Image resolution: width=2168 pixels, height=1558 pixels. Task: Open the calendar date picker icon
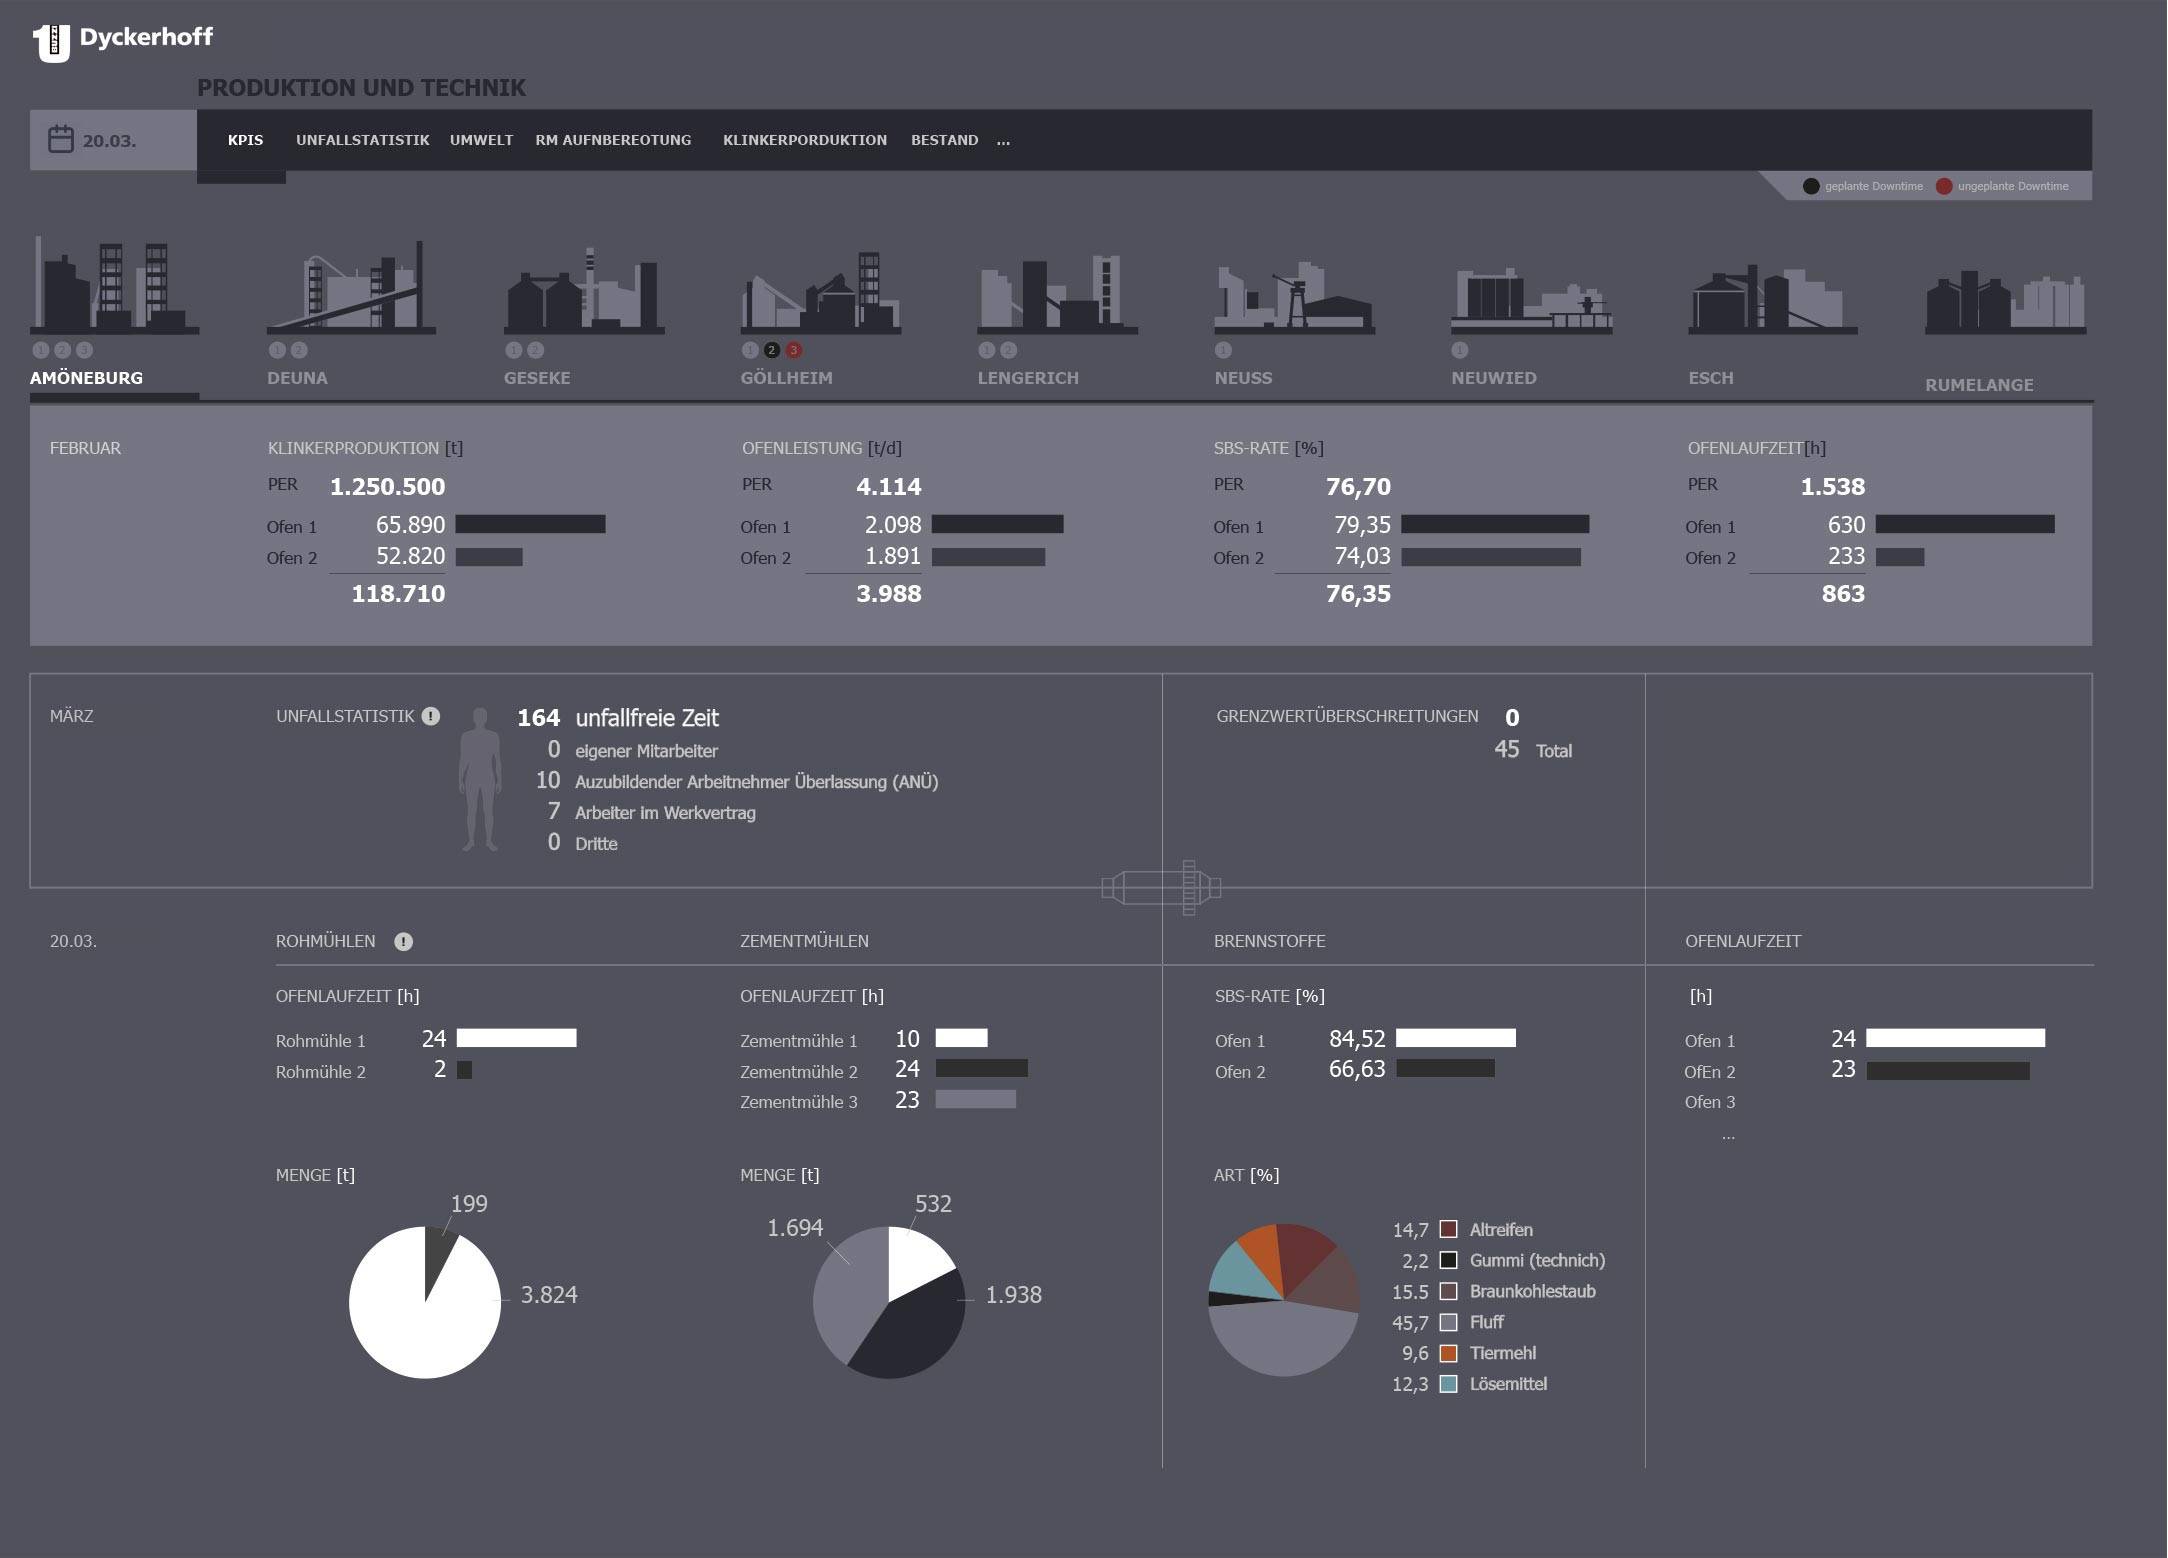point(61,139)
